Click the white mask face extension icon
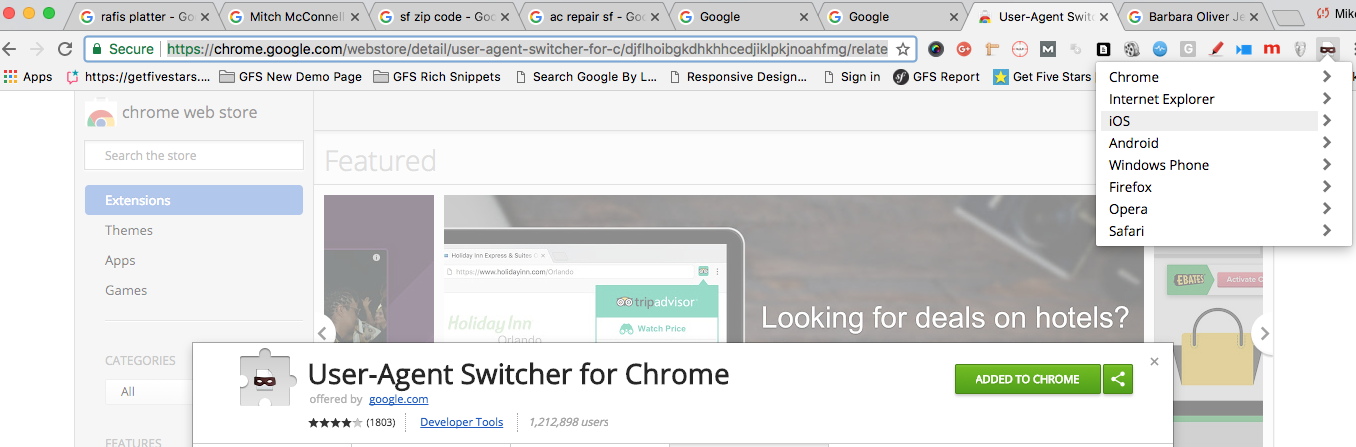1356x447 pixels. [1300, 49]
